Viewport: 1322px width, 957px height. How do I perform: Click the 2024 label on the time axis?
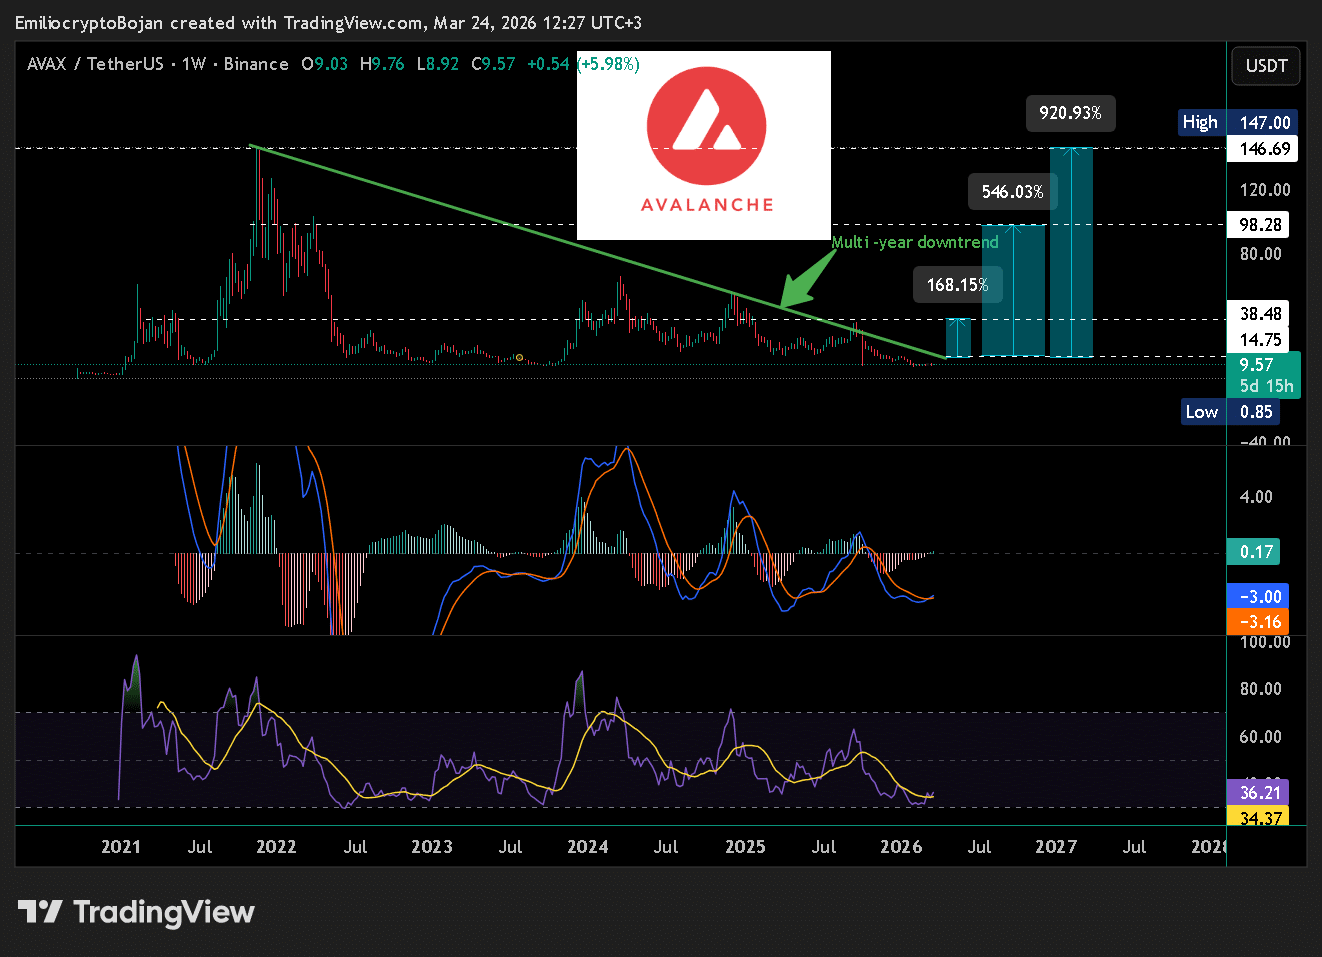click(587, 847)
